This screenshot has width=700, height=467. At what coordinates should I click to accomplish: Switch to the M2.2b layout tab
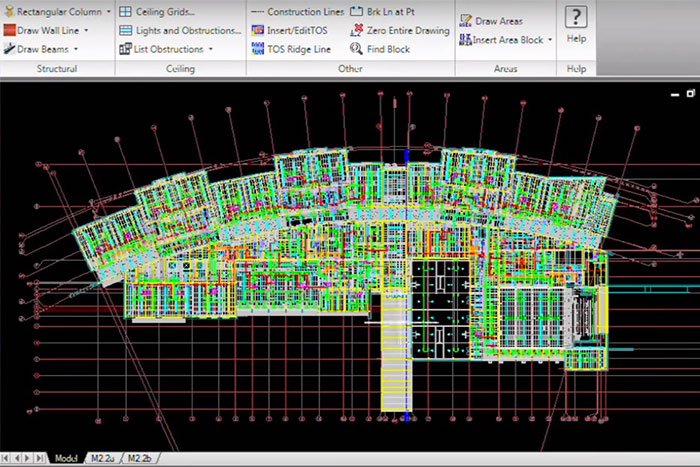point(139,459)
